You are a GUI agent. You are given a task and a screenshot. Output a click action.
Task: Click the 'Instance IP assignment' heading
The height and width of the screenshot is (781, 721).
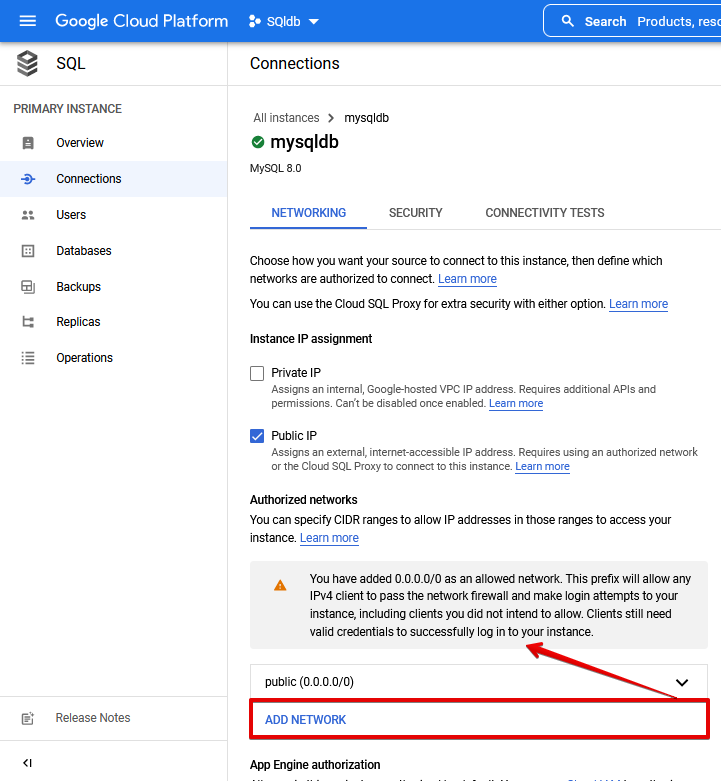coord(311,339)
